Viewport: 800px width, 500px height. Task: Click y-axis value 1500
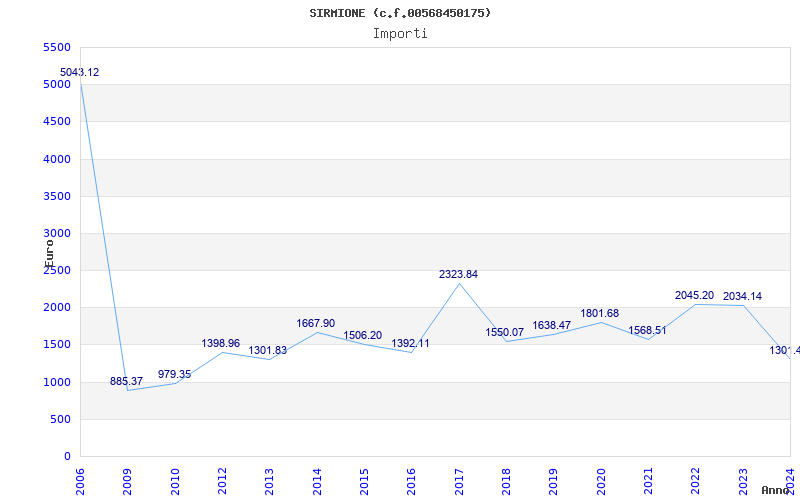57,345
